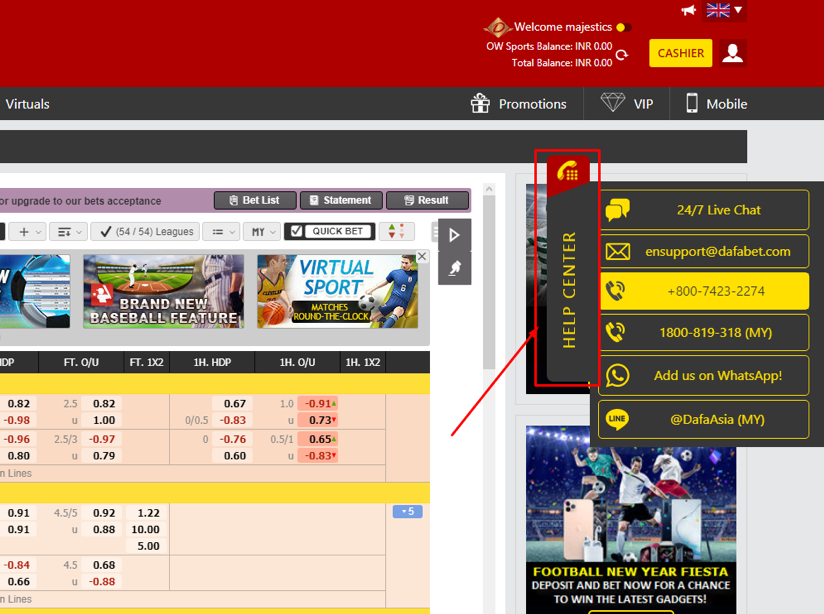
Task: Select the 0.60 odds value
Action: (x=235, y=456)
